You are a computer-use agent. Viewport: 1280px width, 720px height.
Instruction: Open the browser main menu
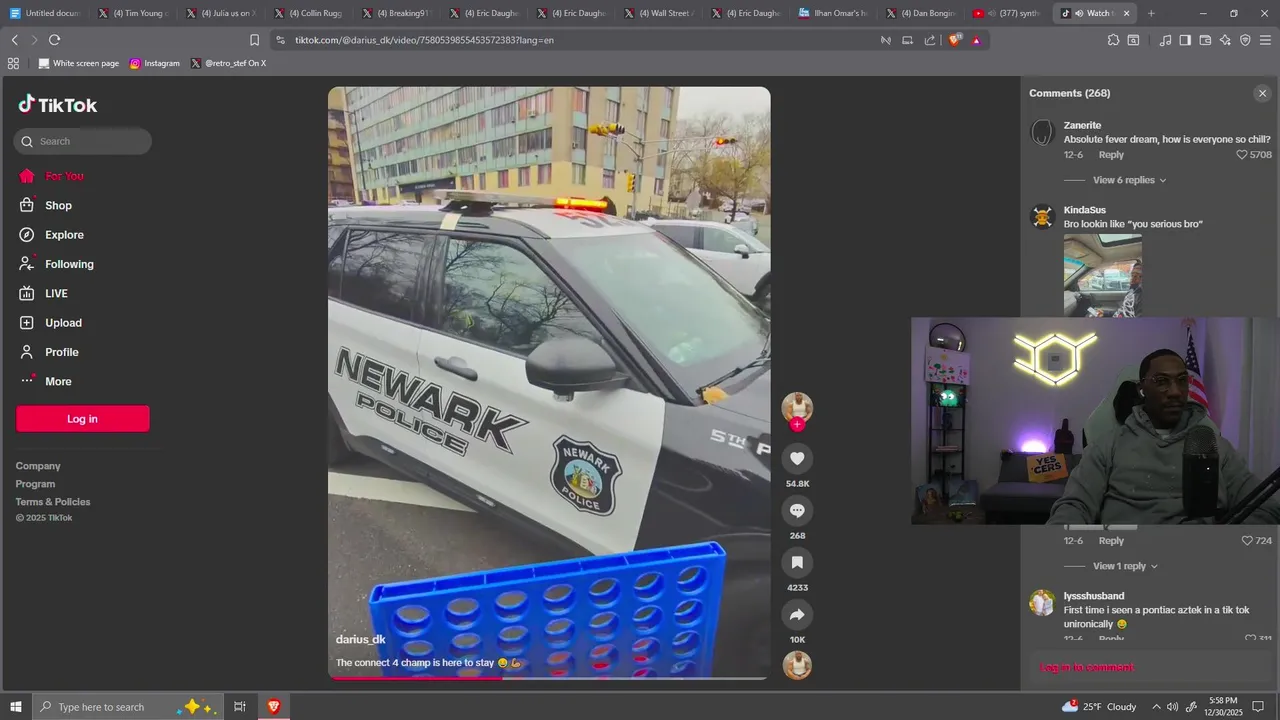1265,40
